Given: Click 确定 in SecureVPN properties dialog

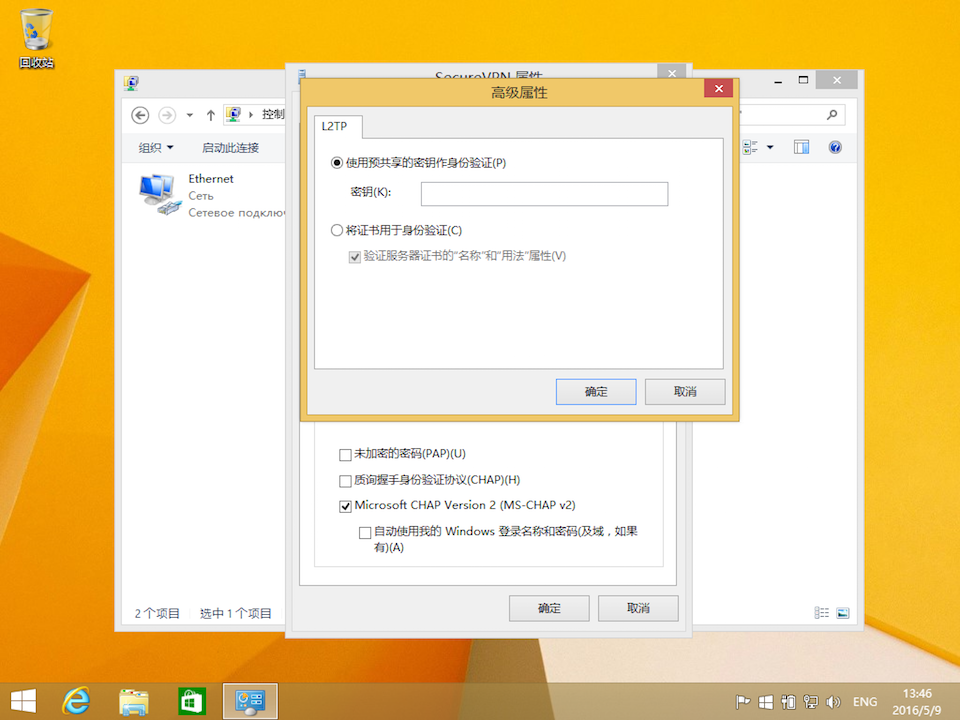Looking at the screenshot, I should (549, 609).
